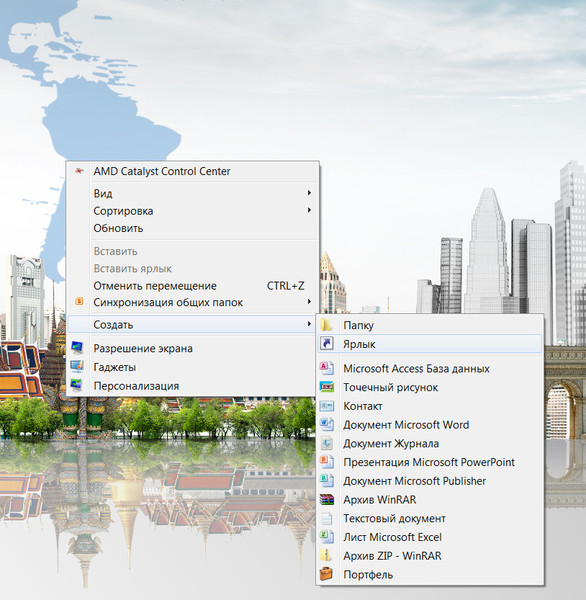Create Архив ZIP - WinRAR
Image resolution: width=586 pixels, height=600 pixels.
pos(430,556)
